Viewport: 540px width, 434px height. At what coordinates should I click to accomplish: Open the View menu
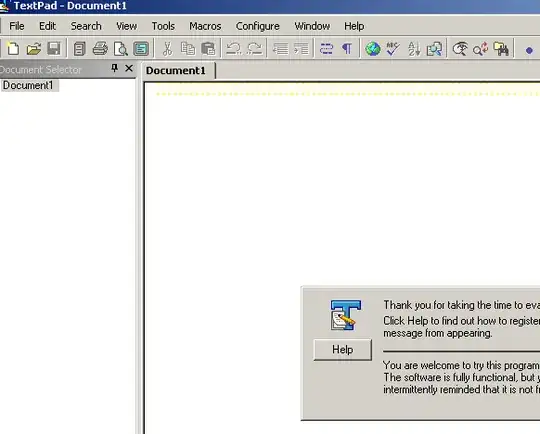(x=126, y=26)
